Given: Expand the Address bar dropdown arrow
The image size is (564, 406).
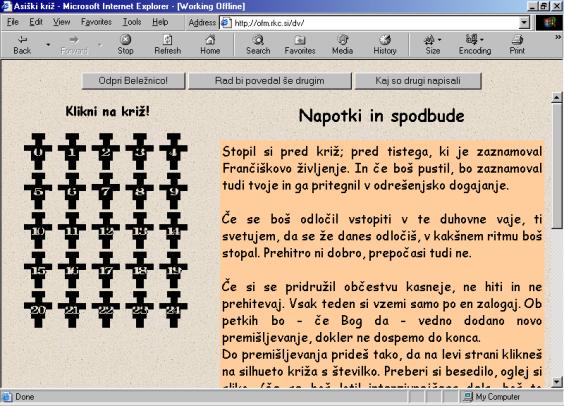Looking at the screenshot, I should coord(524,23).
